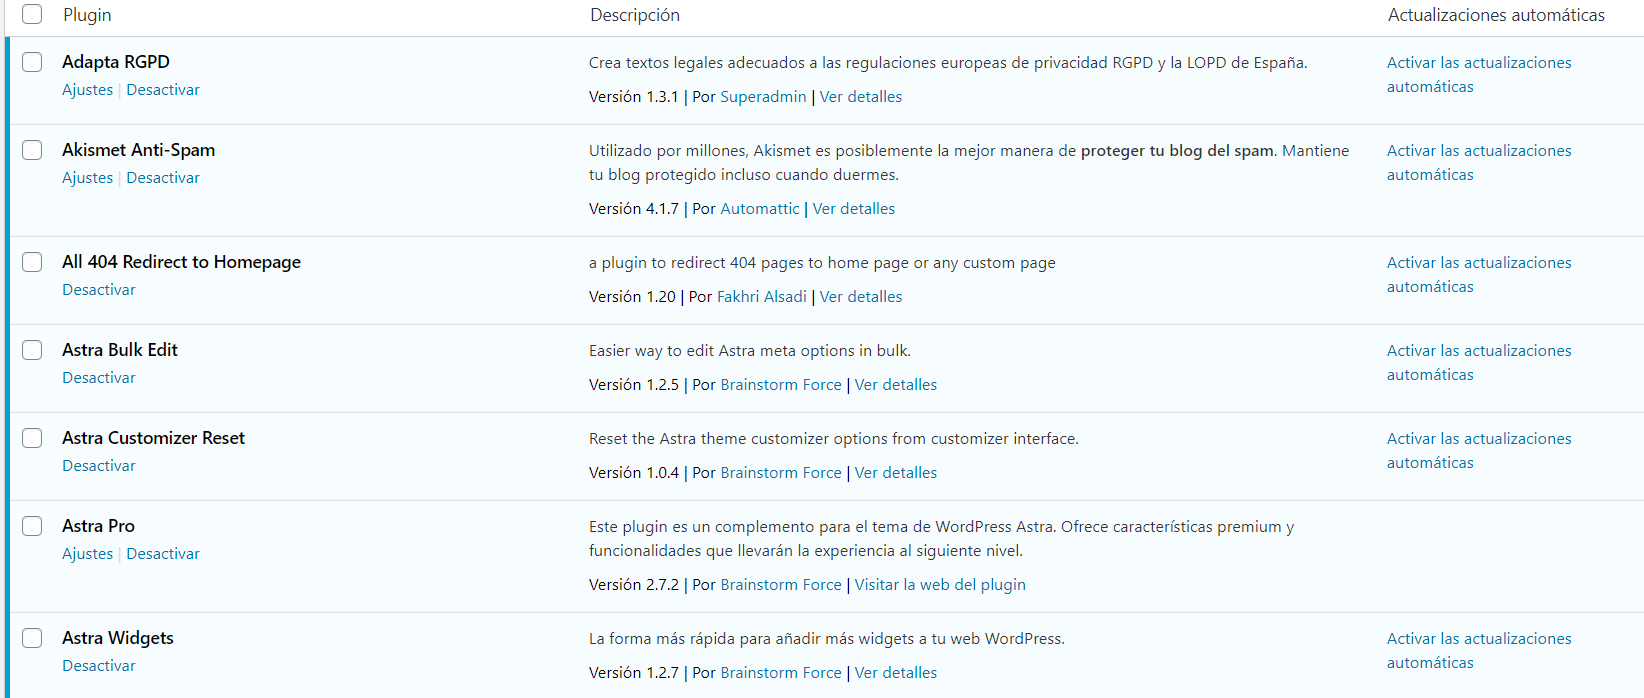The image size is (1644, 698).
Task: Select All 404 Redirect to Homepage checkbox
Action: coord(32,262)
